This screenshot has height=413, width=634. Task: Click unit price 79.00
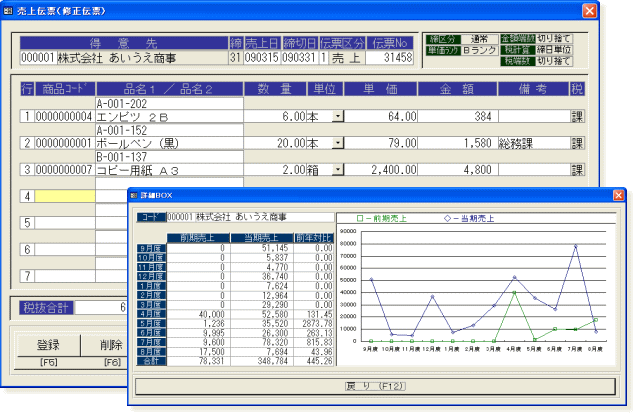tap(381, 143)
